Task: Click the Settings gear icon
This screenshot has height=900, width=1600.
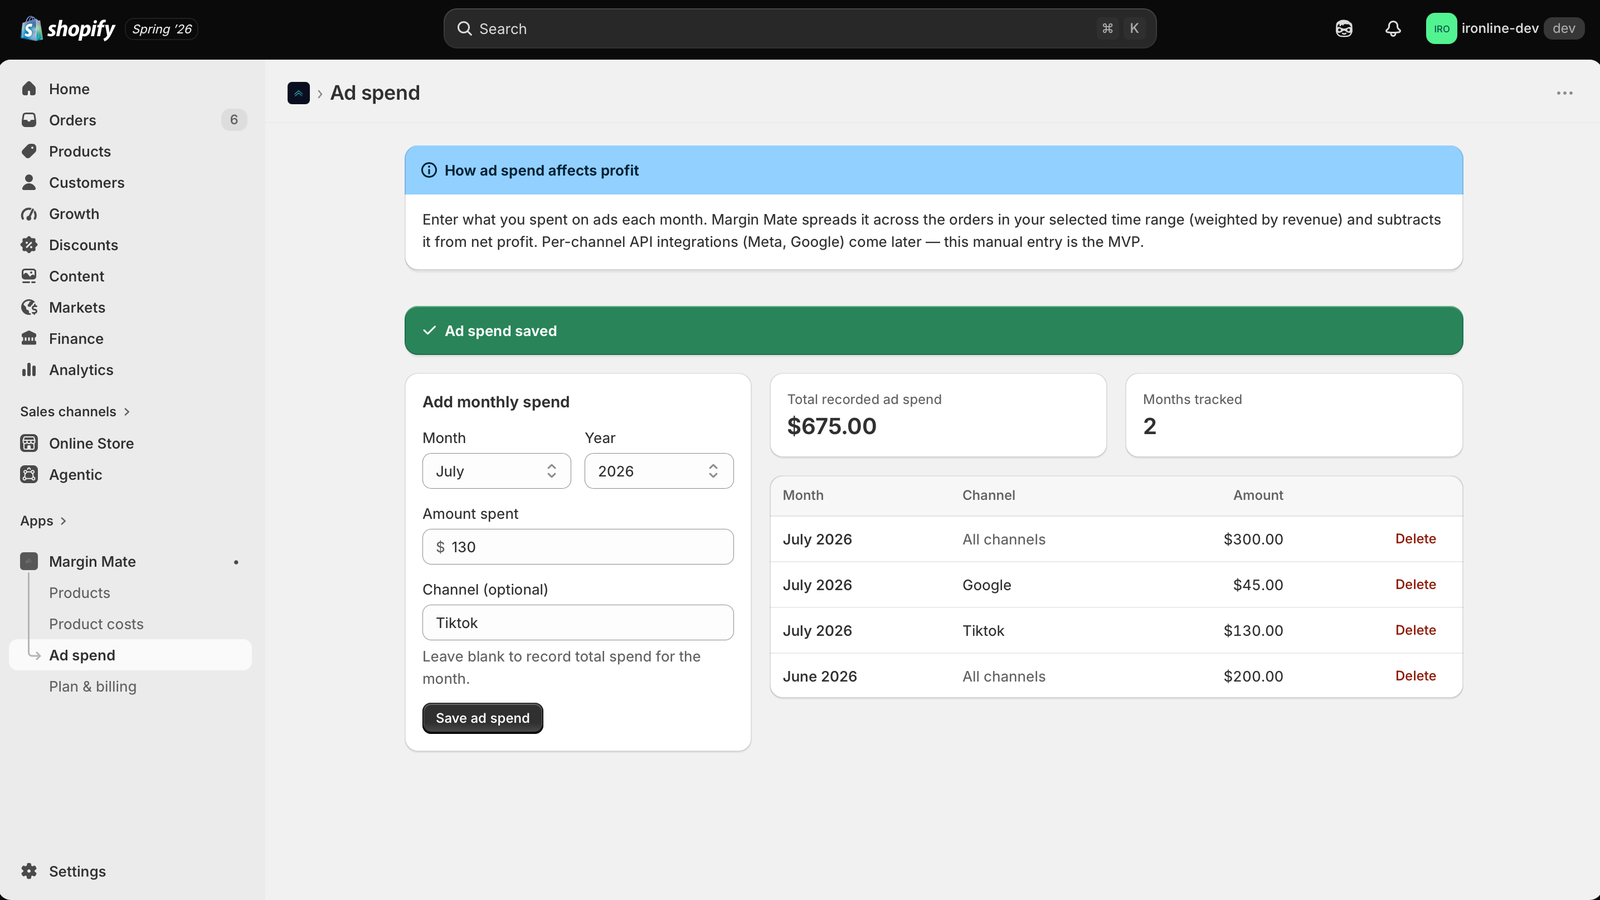Action: (x=29, y=871)
